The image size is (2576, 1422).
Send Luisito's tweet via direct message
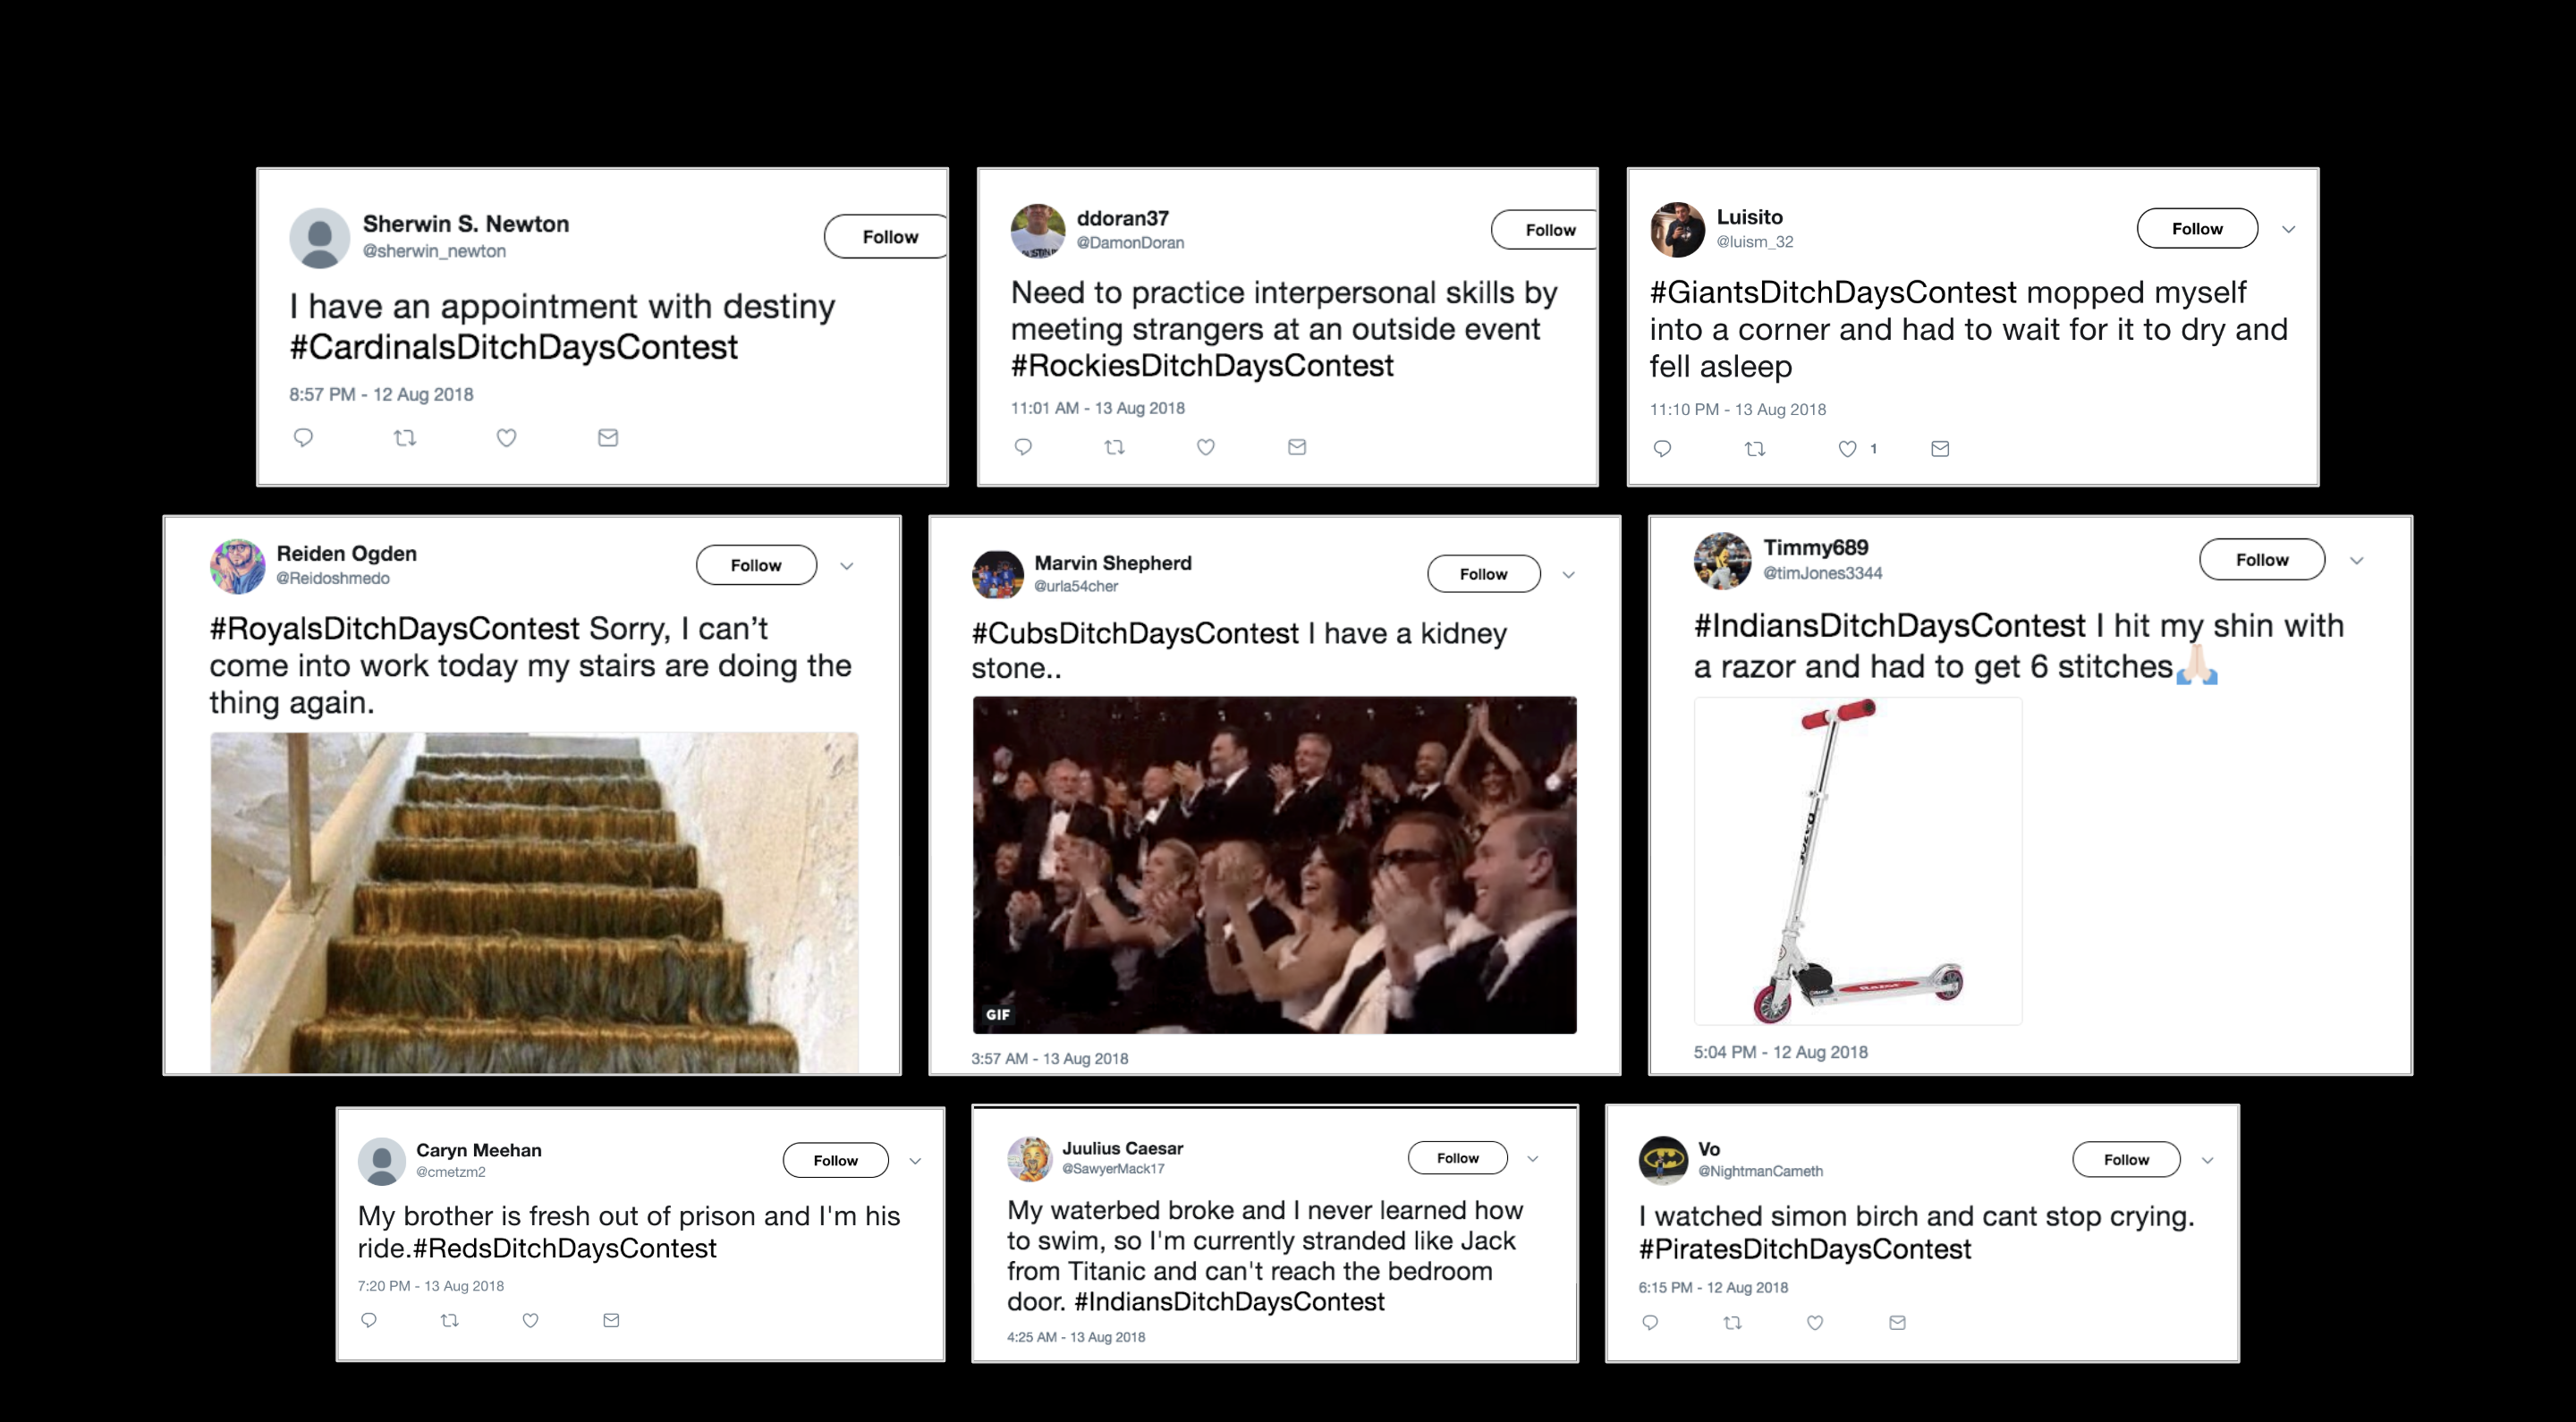tap(1940, 449)
